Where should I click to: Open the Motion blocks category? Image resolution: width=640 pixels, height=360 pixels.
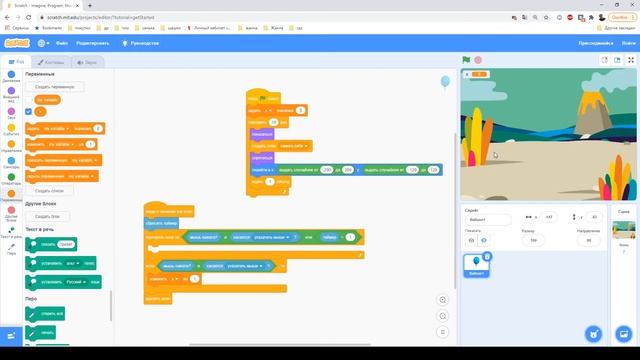coord(11,76)
